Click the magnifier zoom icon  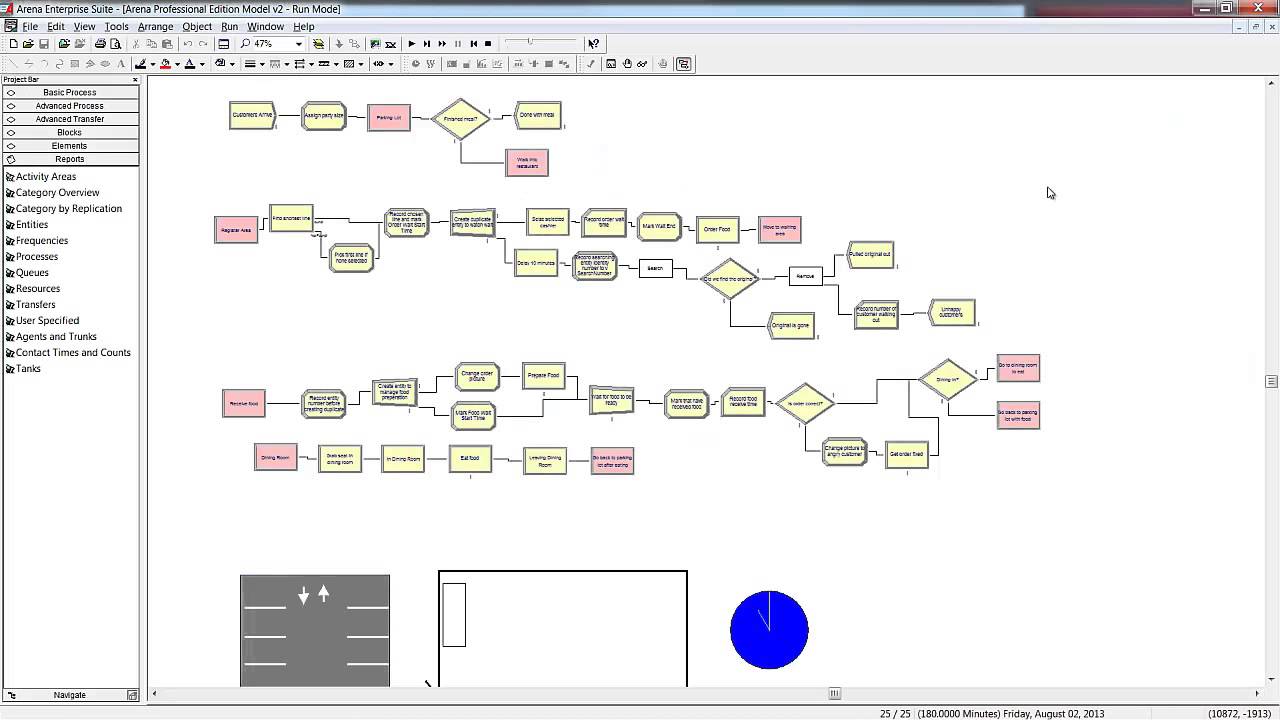(245, 44)
